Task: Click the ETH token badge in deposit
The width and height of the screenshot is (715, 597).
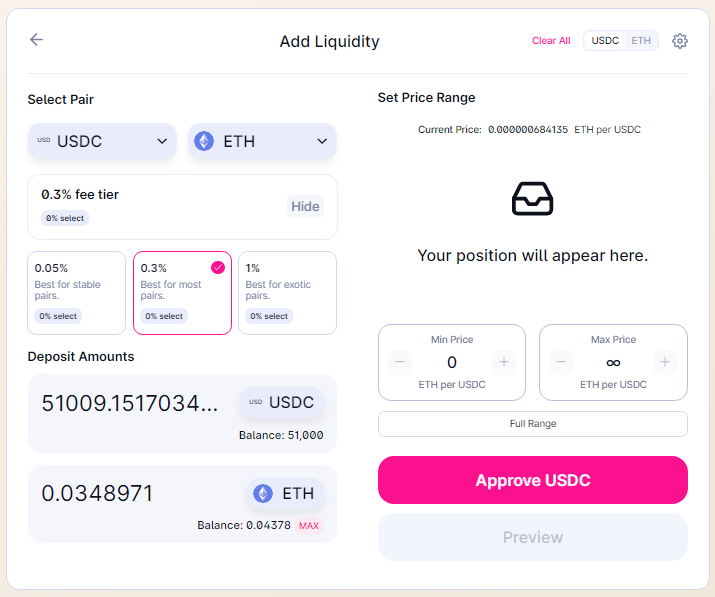Action: pyautogui.click(x=285, y=493)
